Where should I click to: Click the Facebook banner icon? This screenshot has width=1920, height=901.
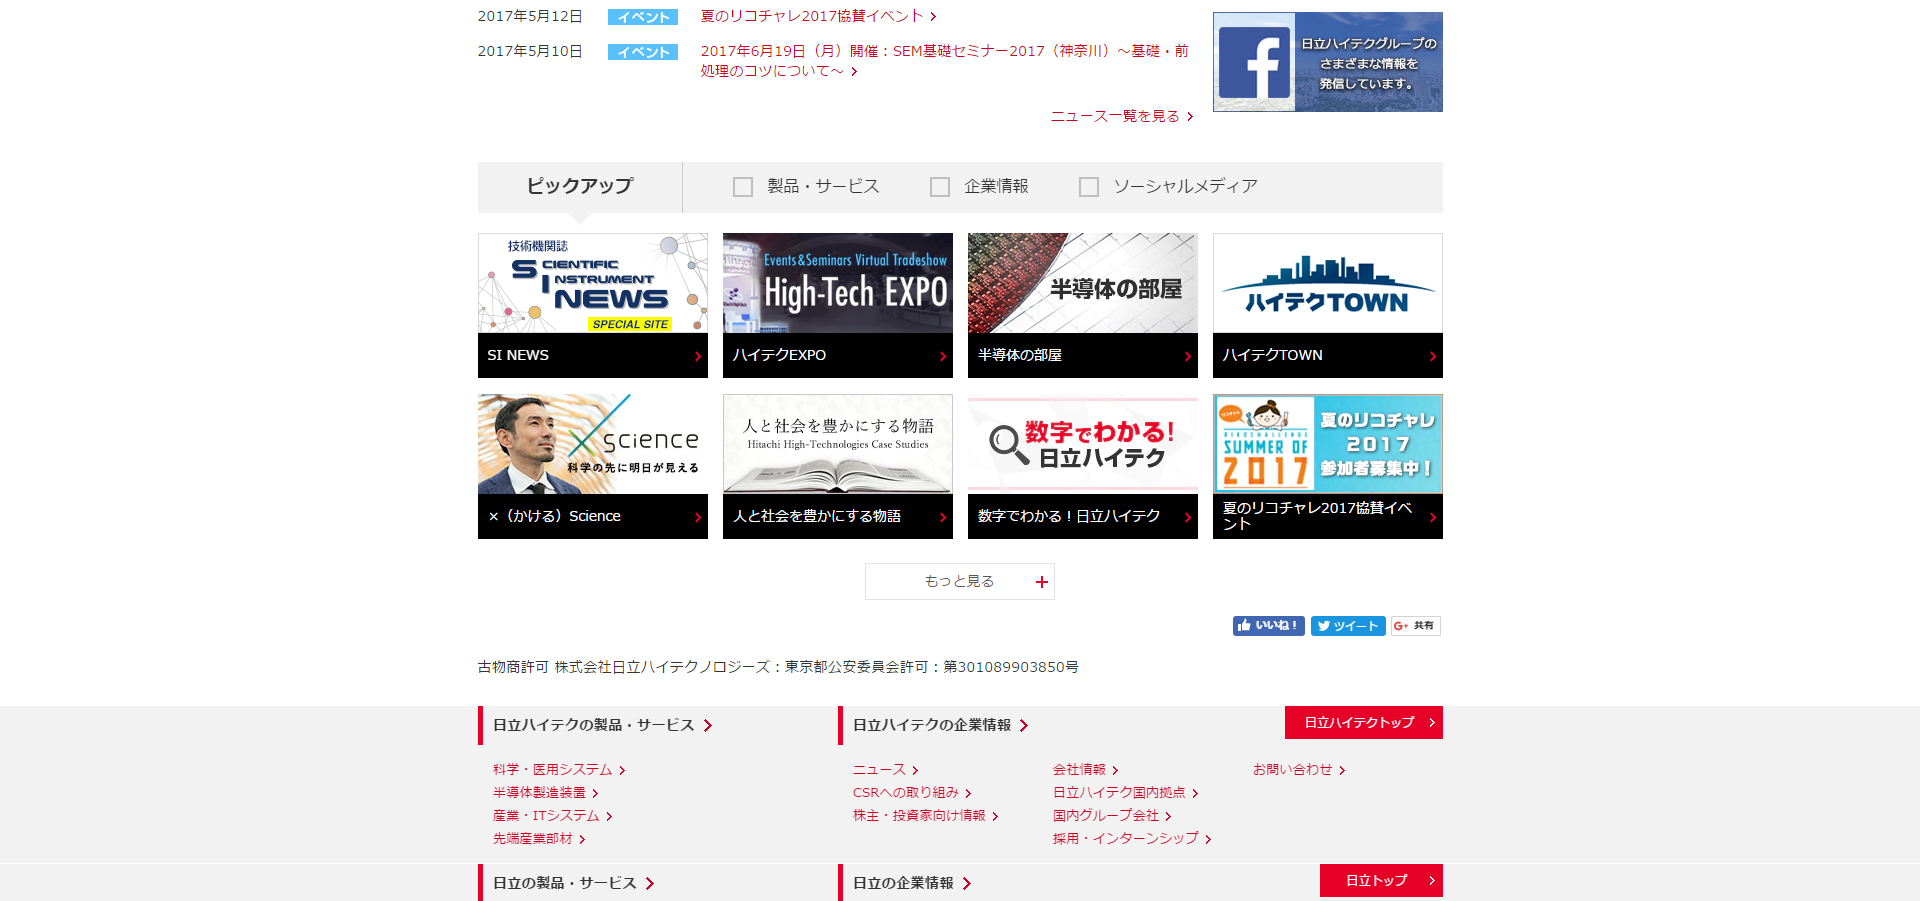(1254, 62)
